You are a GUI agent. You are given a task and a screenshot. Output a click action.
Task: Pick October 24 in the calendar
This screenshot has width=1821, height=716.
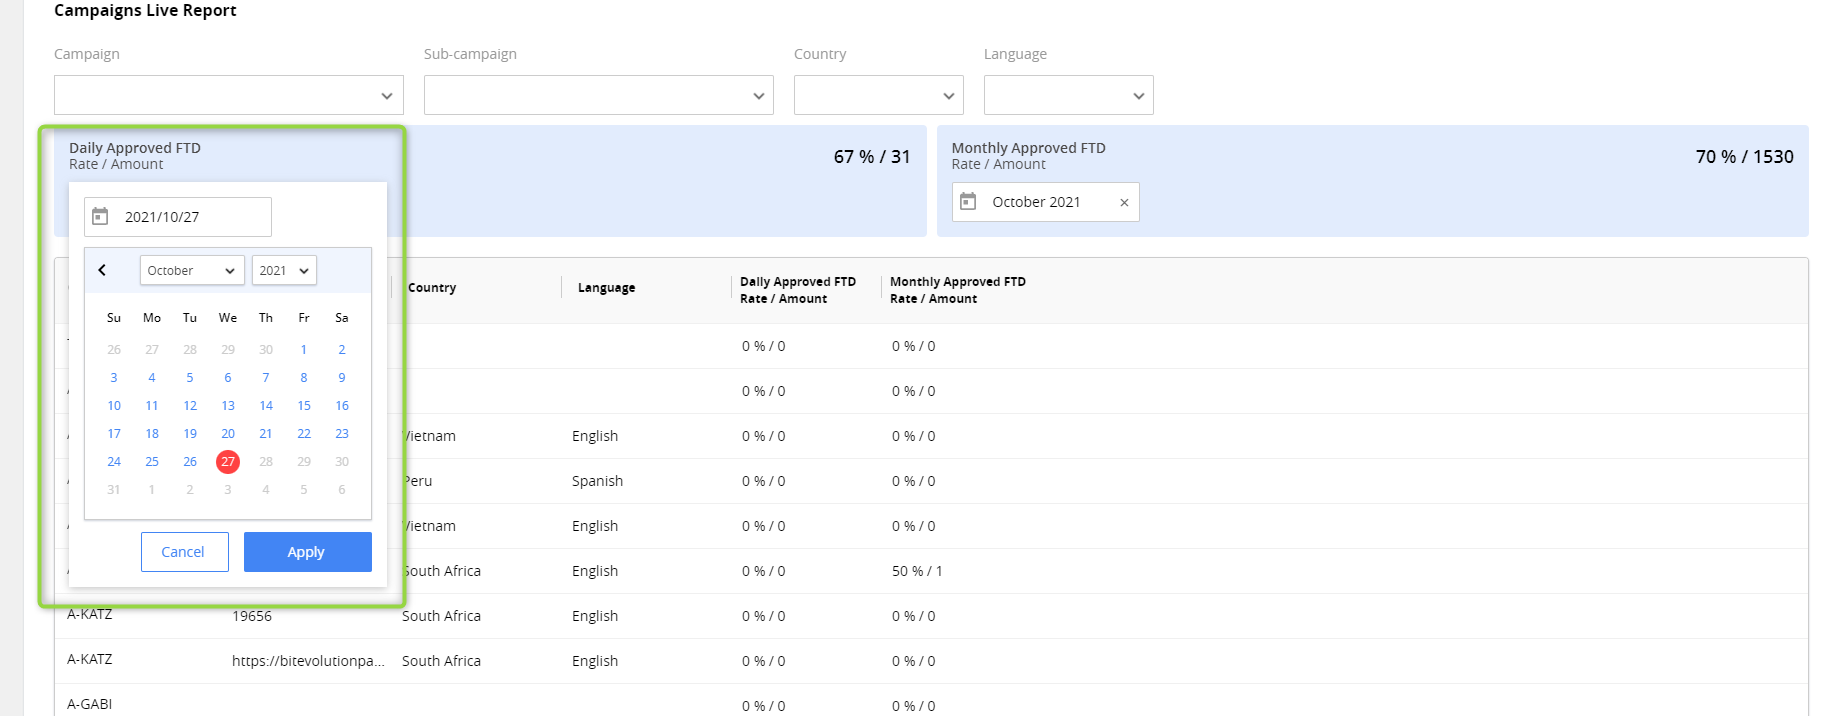[x=114, y=462]
